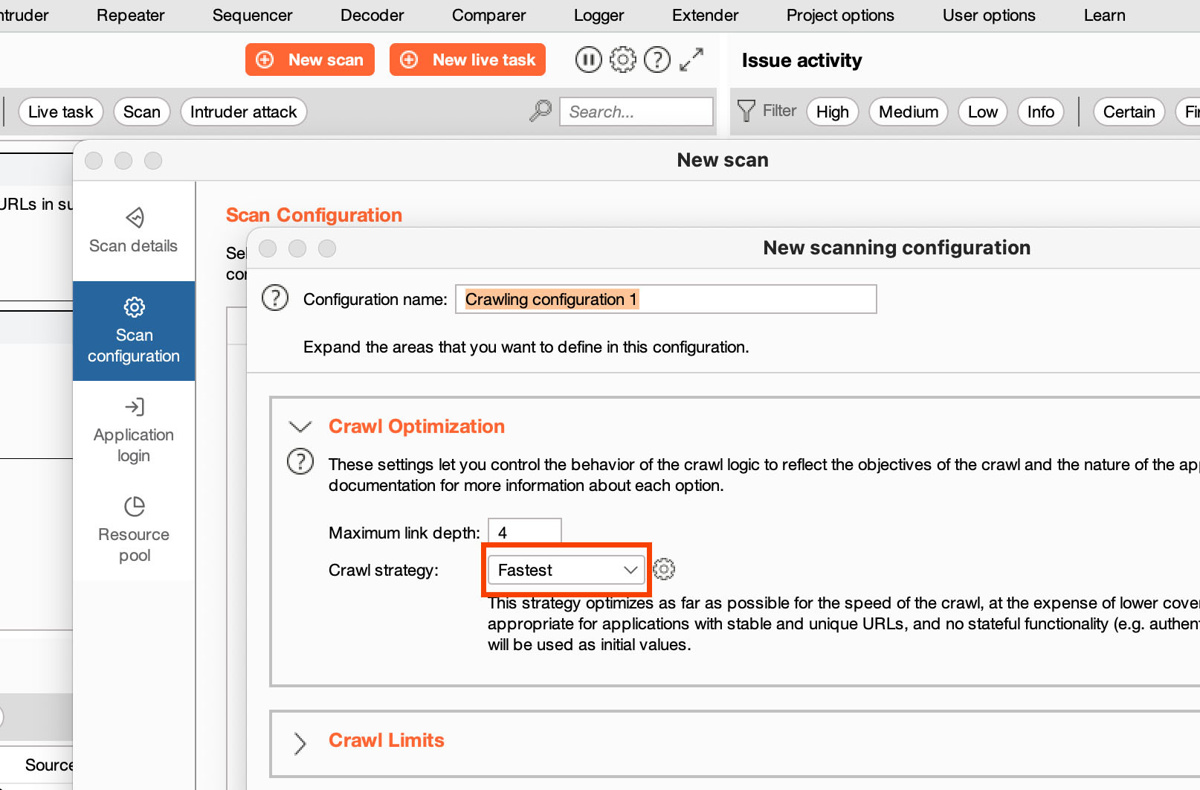
Task: Toggle High severity issue filter
Action: pyautogui.click(x=832, y=112)
